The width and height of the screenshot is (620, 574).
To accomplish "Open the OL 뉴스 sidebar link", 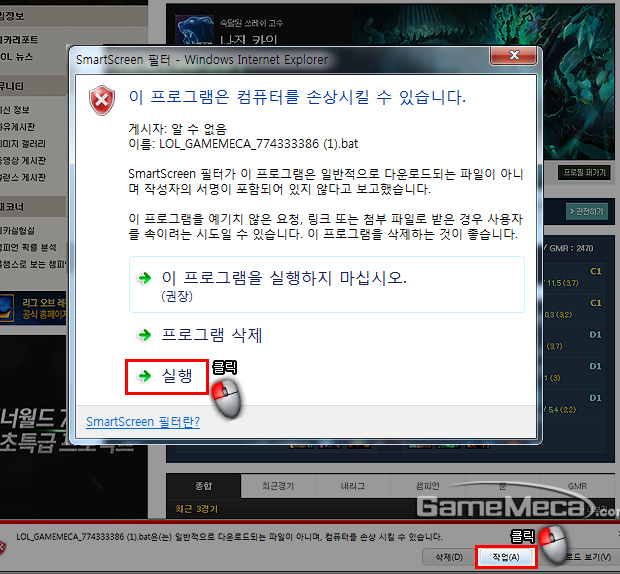I will click(x=17, y=57).
